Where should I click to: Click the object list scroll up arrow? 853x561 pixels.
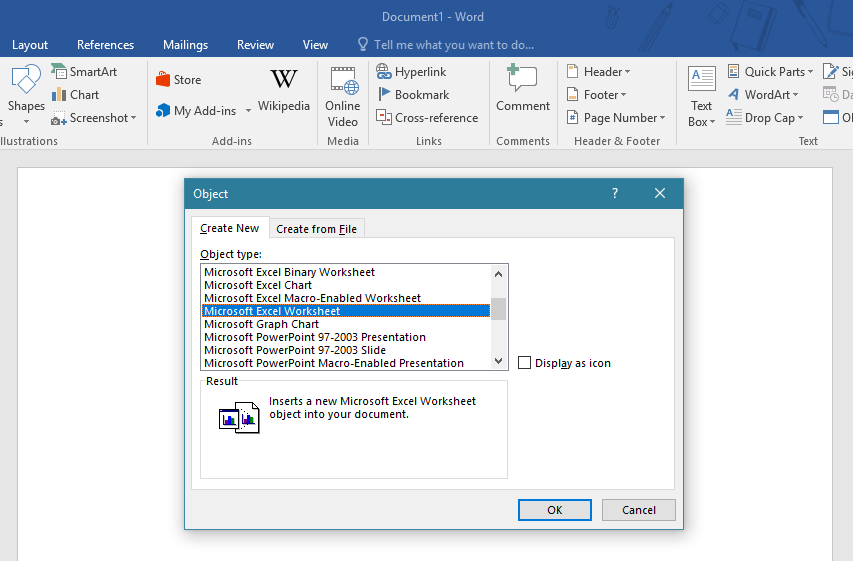498,274
